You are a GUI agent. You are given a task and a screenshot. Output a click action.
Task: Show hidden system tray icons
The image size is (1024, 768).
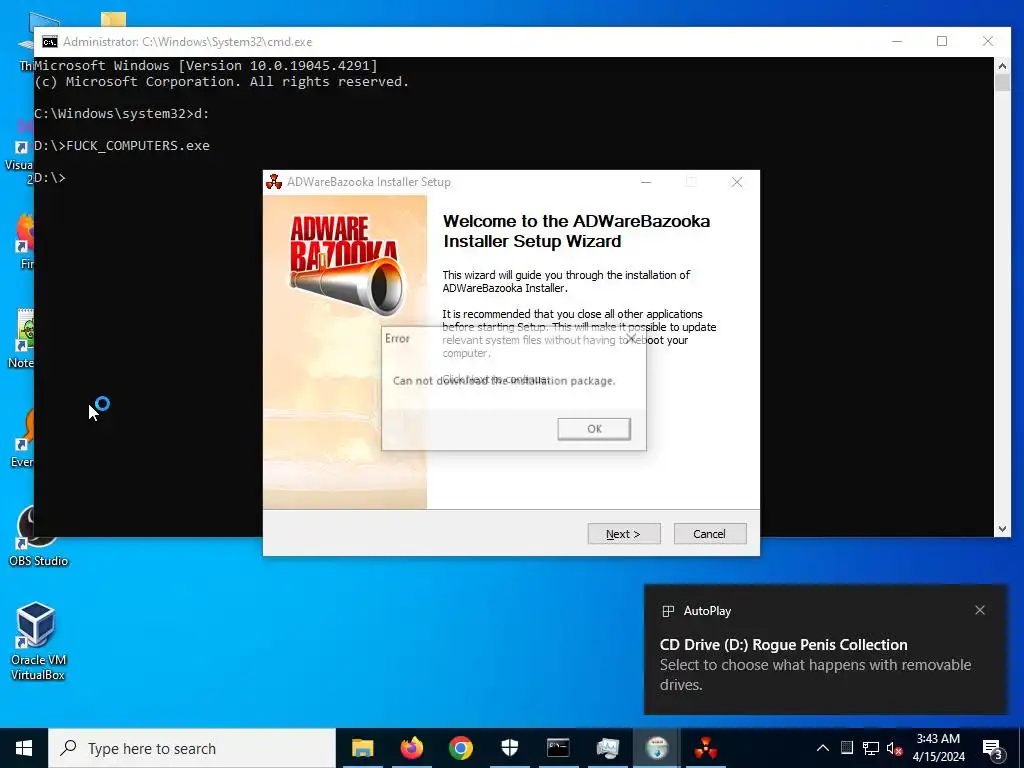pyautogui.click(x=823, y=748)
